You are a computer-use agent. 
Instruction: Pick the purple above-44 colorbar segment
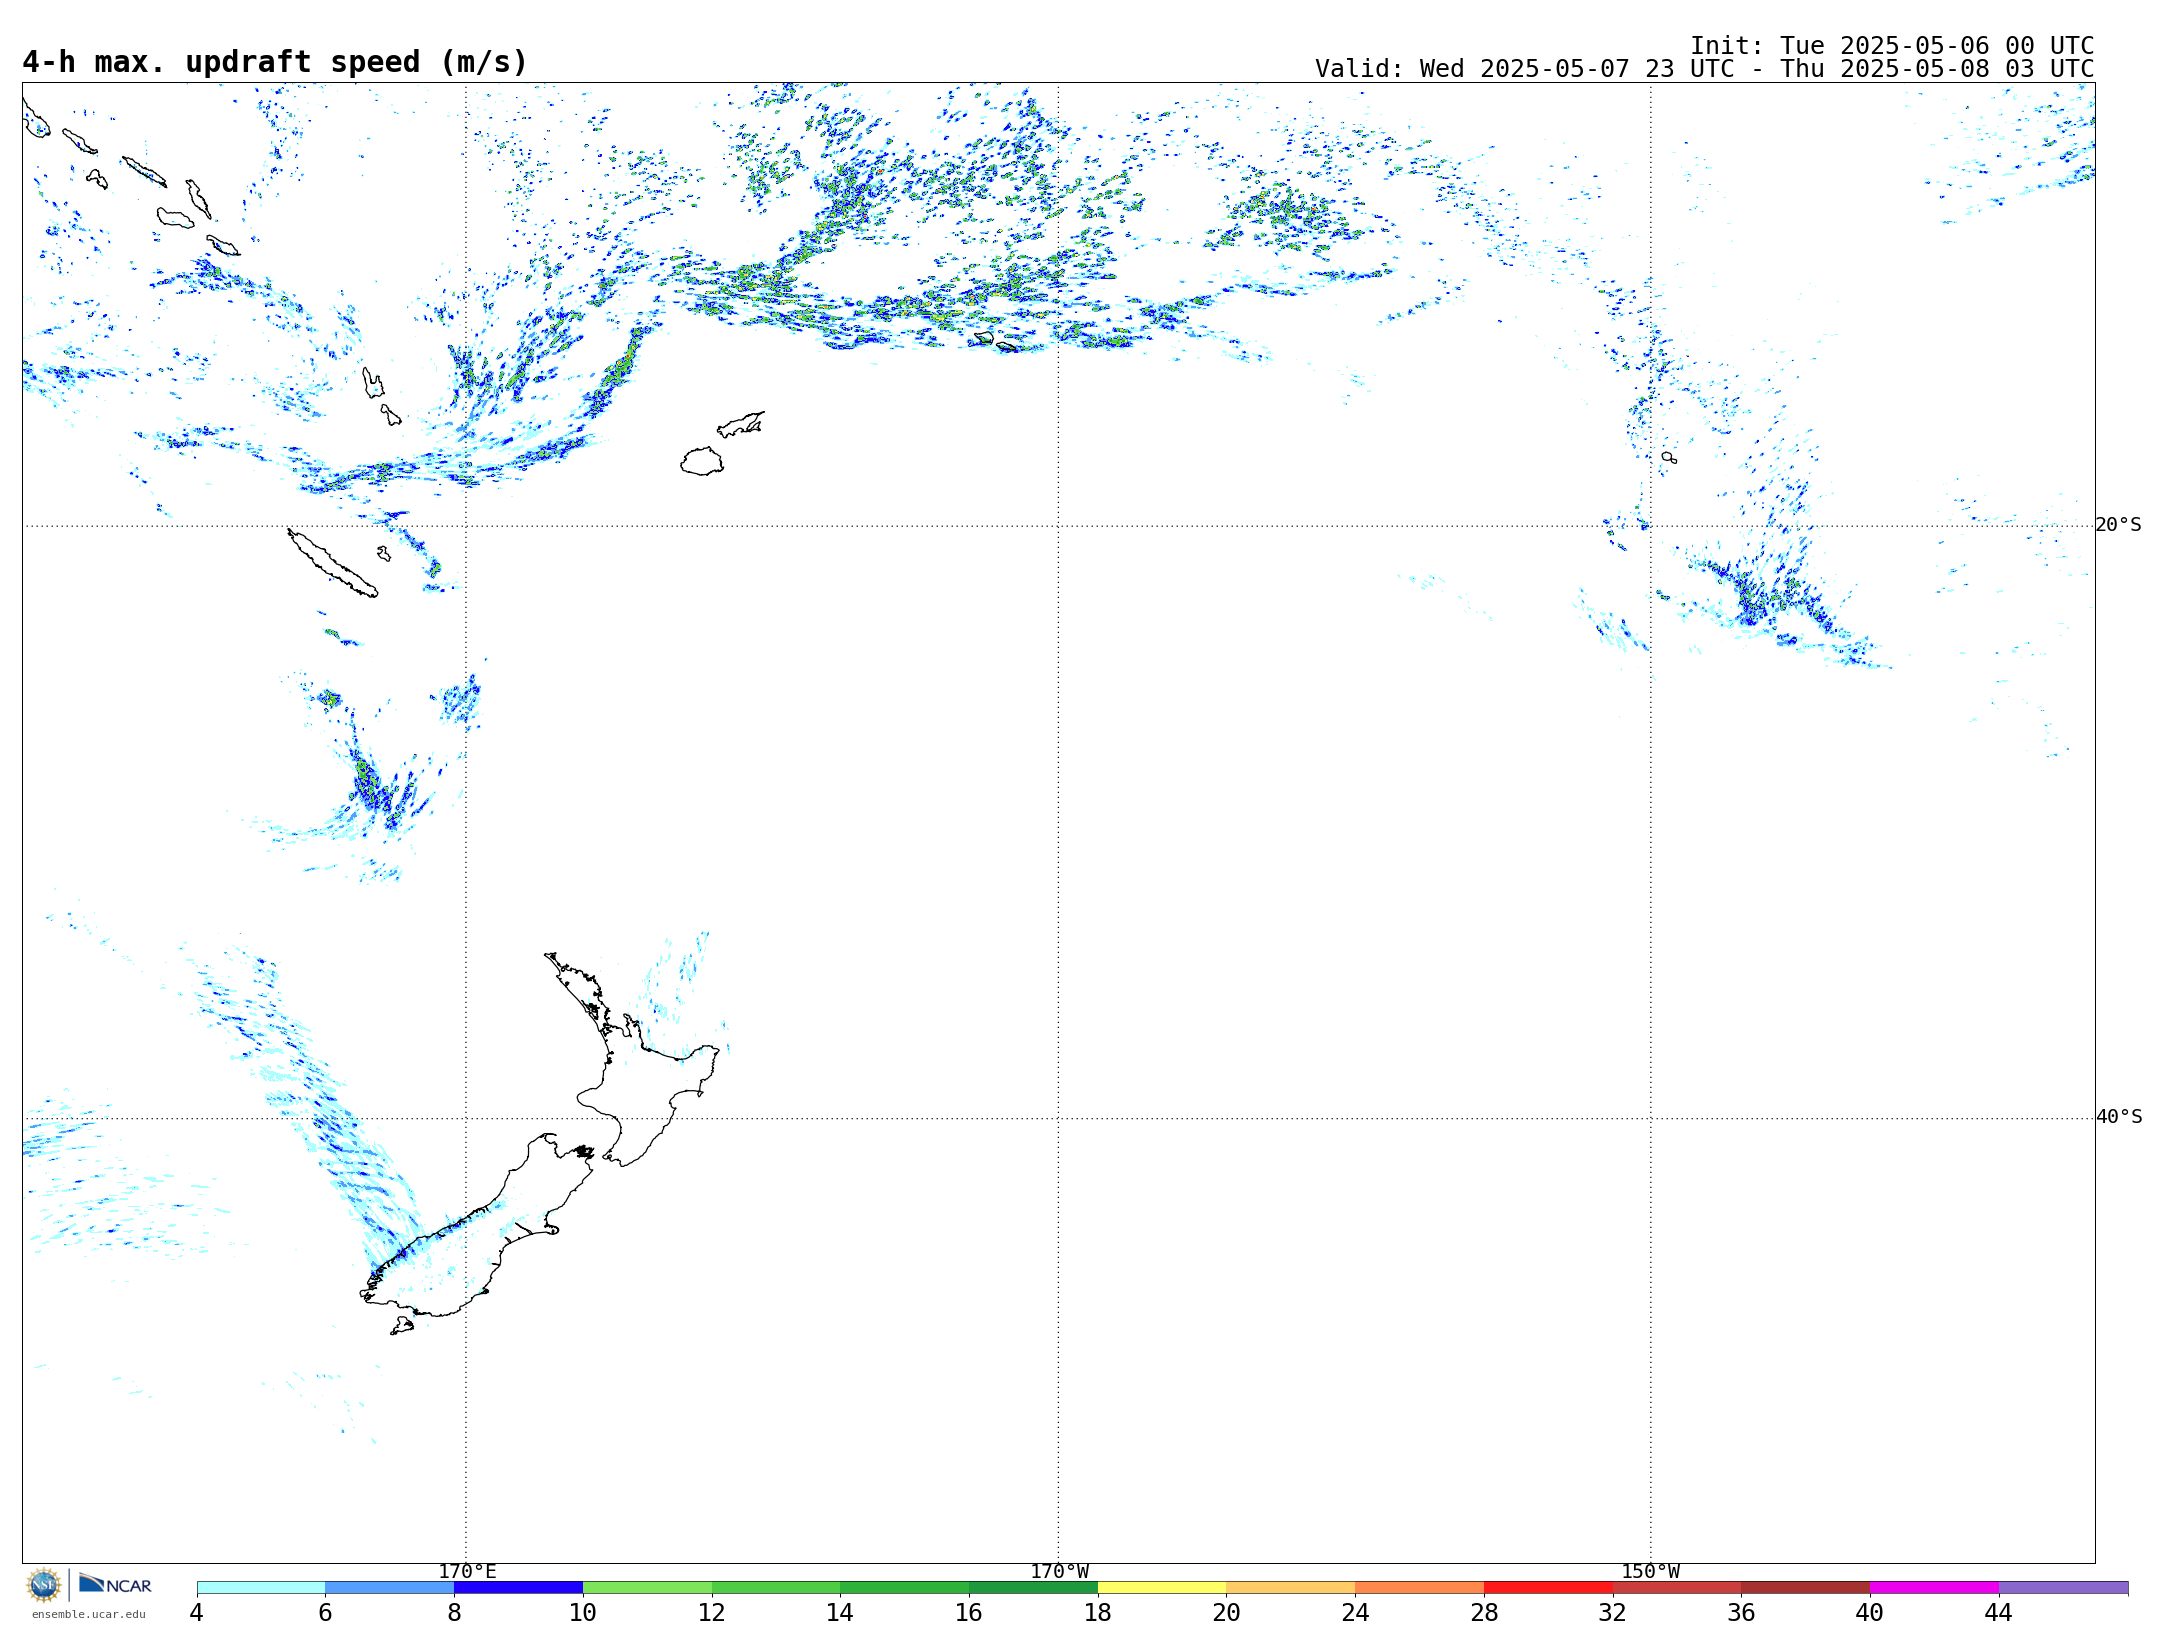[2063, 1588]
